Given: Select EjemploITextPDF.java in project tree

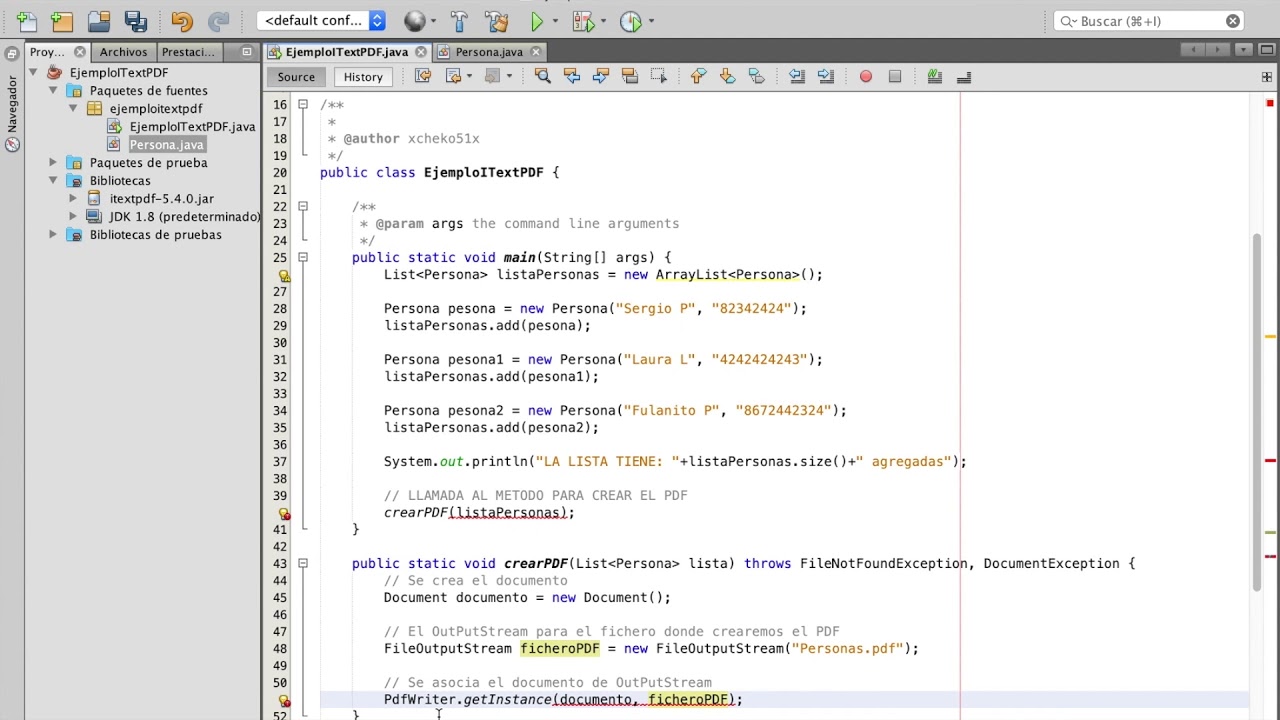Looking at the screenshot, I should pos(192,126).
